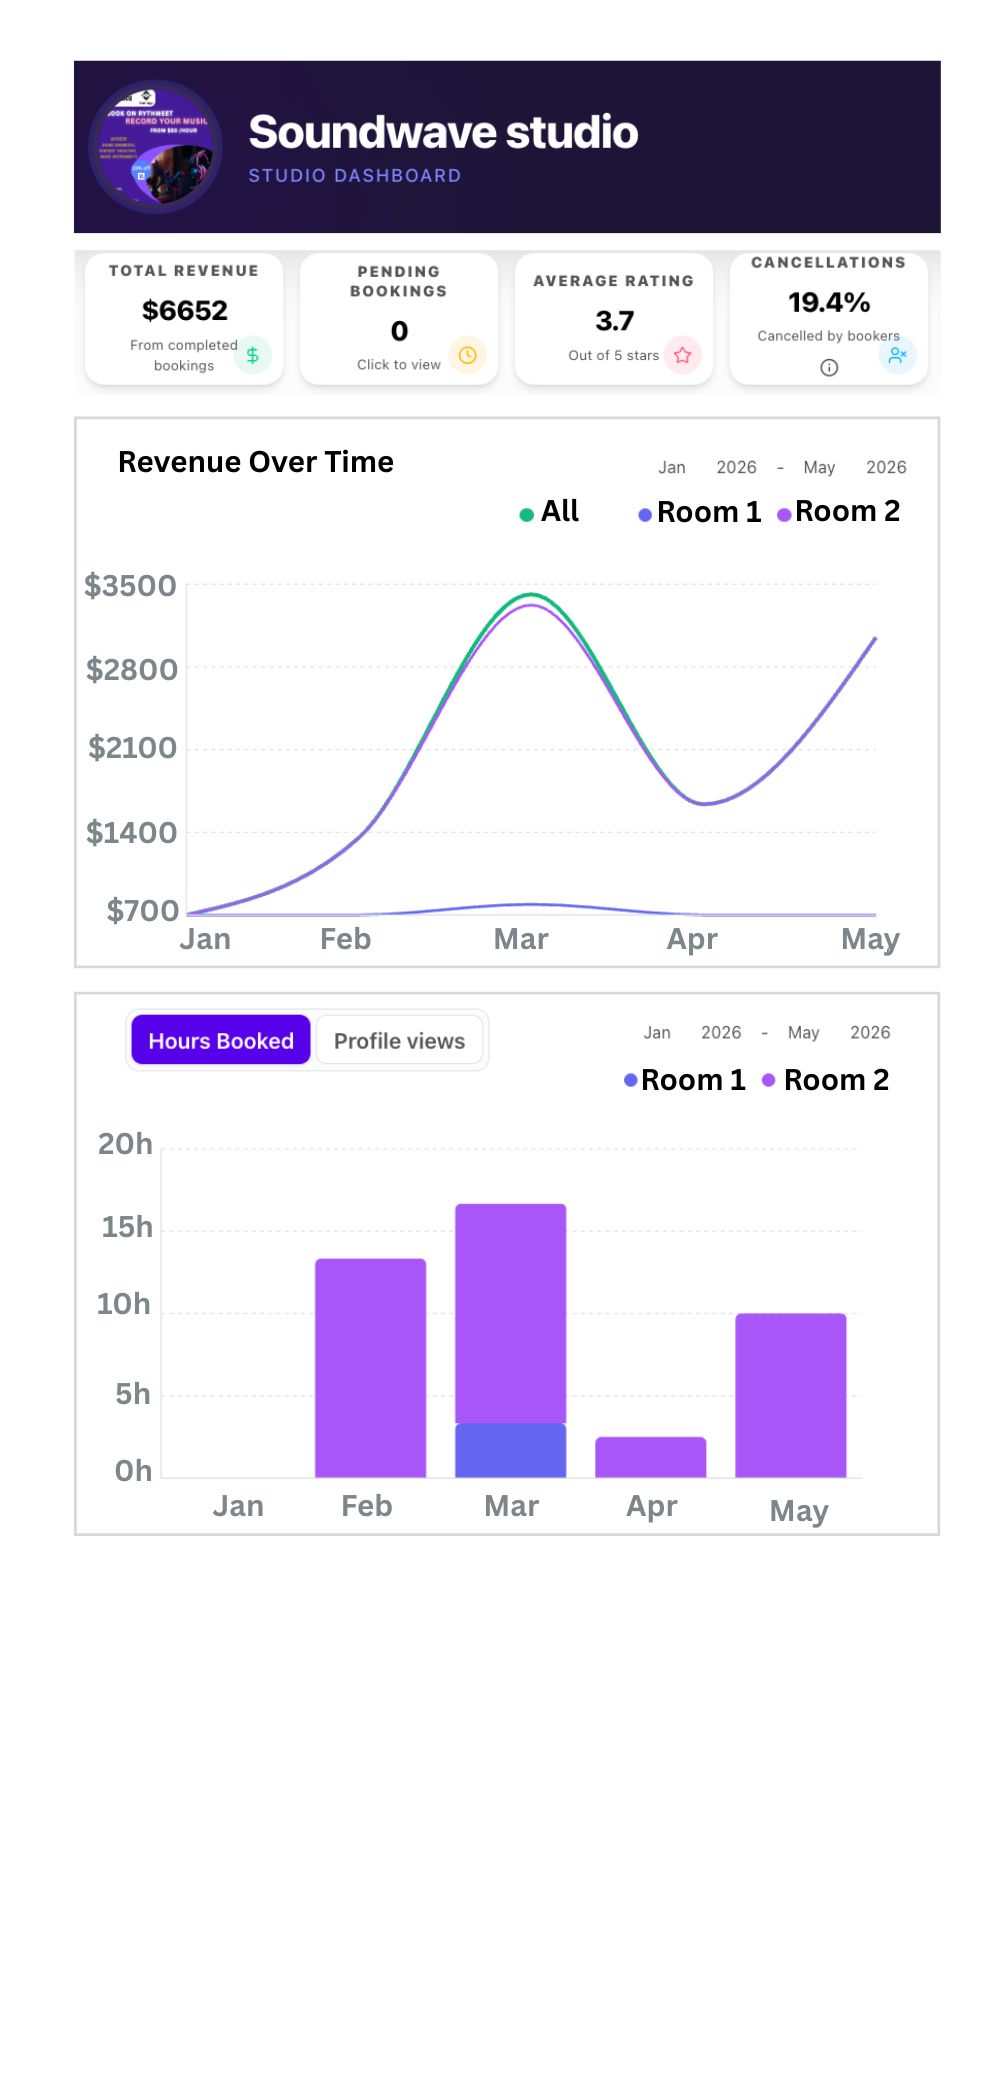This screenshot has width=1000, height=2100.
Task: Open revenue chart end month May selector
Action: (819, 467)
